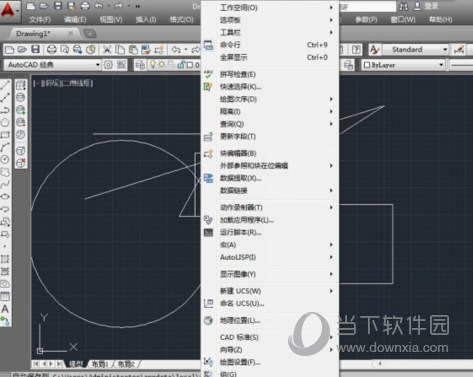Expand the 新建 UCS(W) submenu

(x=270, y=291)
